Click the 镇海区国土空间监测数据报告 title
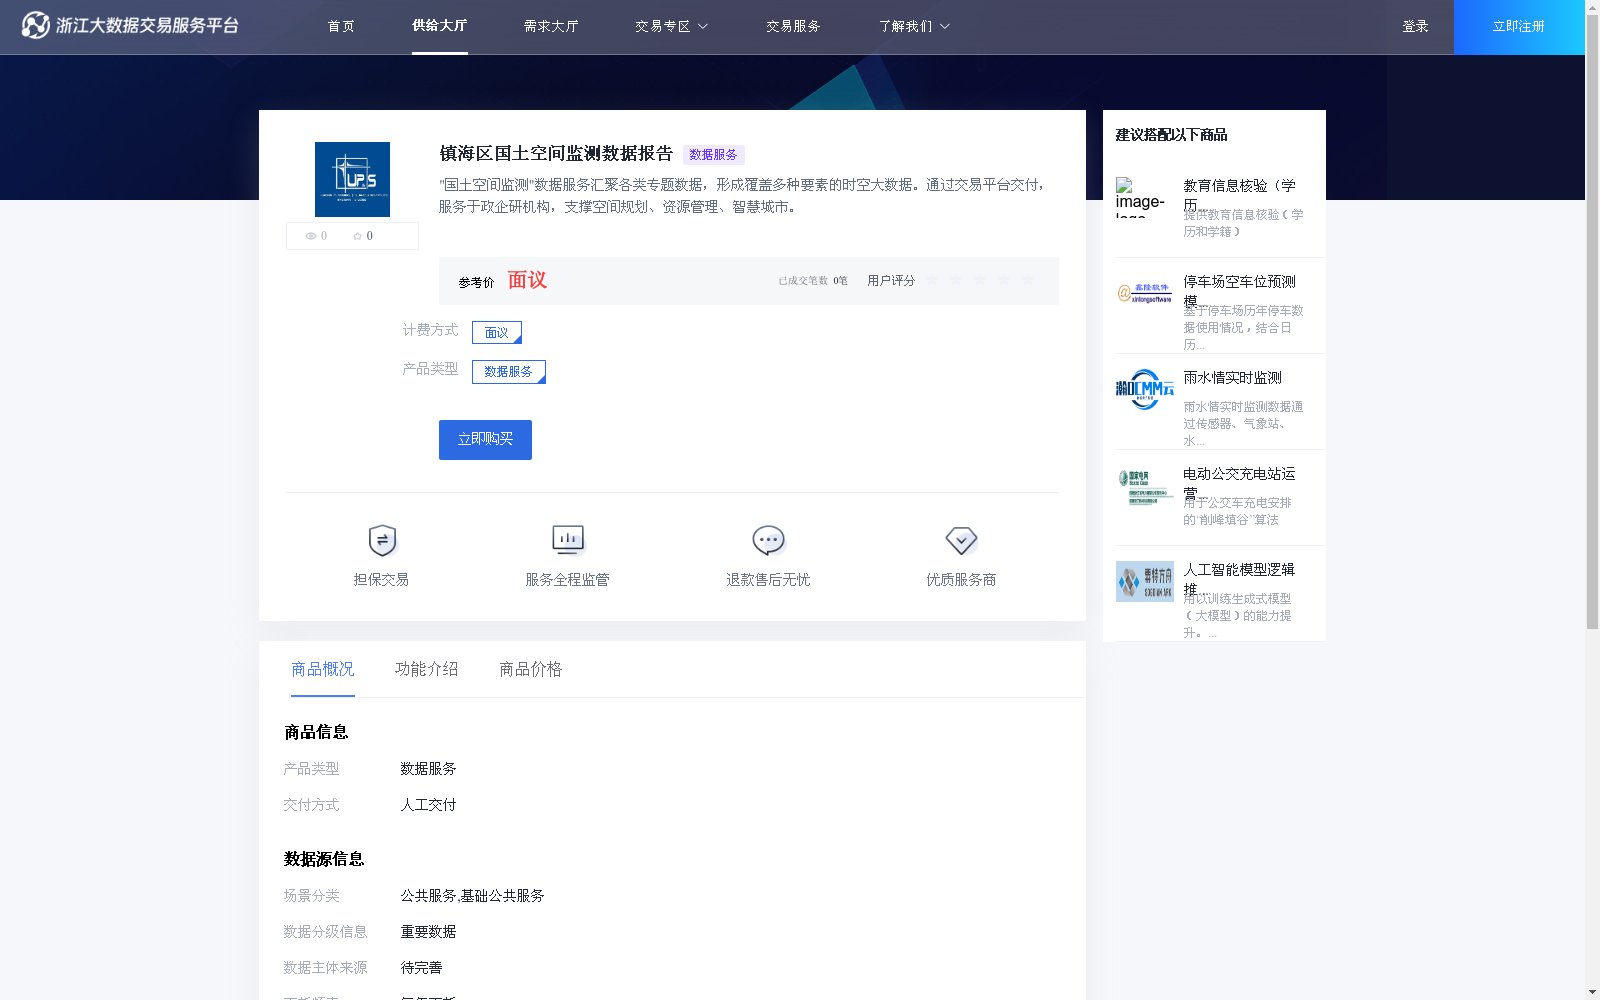The height and width of the screenshot is (1000, 1600). [556, 154]
